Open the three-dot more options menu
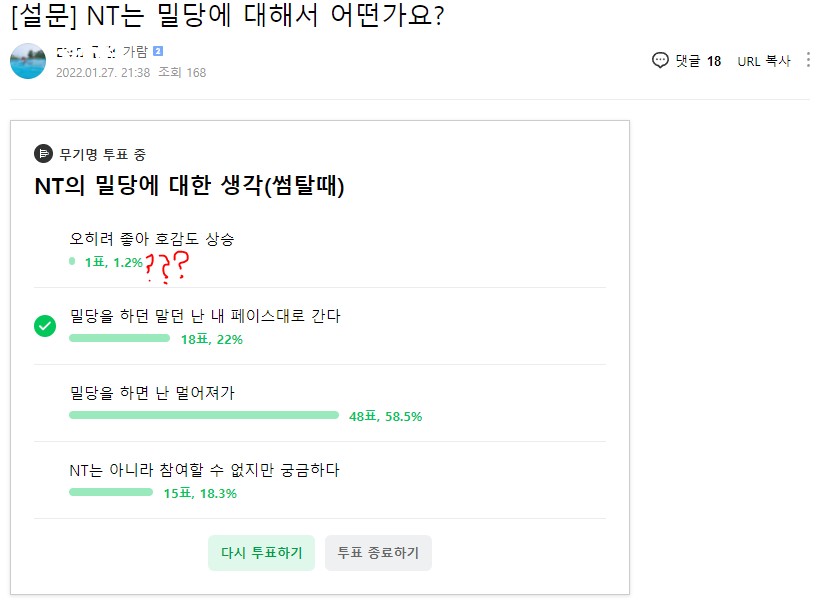This screenshot has width=827, height=604. [x=808, y=60]
